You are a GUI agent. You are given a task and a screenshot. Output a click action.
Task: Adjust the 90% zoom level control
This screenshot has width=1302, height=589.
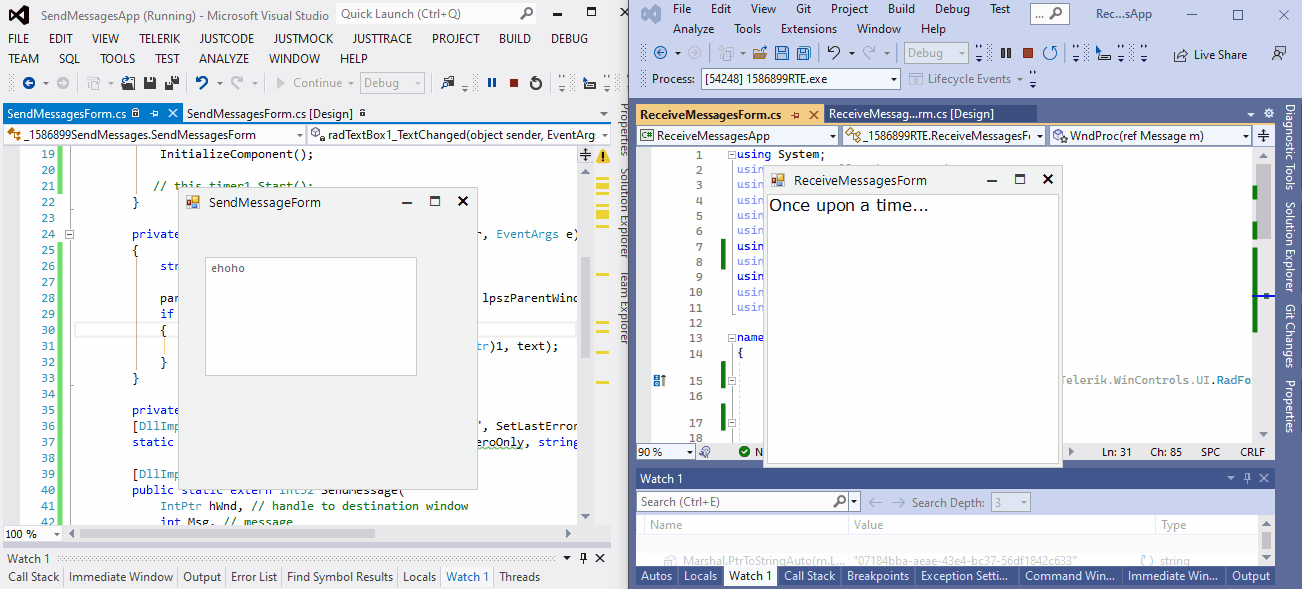pos(665,452)
